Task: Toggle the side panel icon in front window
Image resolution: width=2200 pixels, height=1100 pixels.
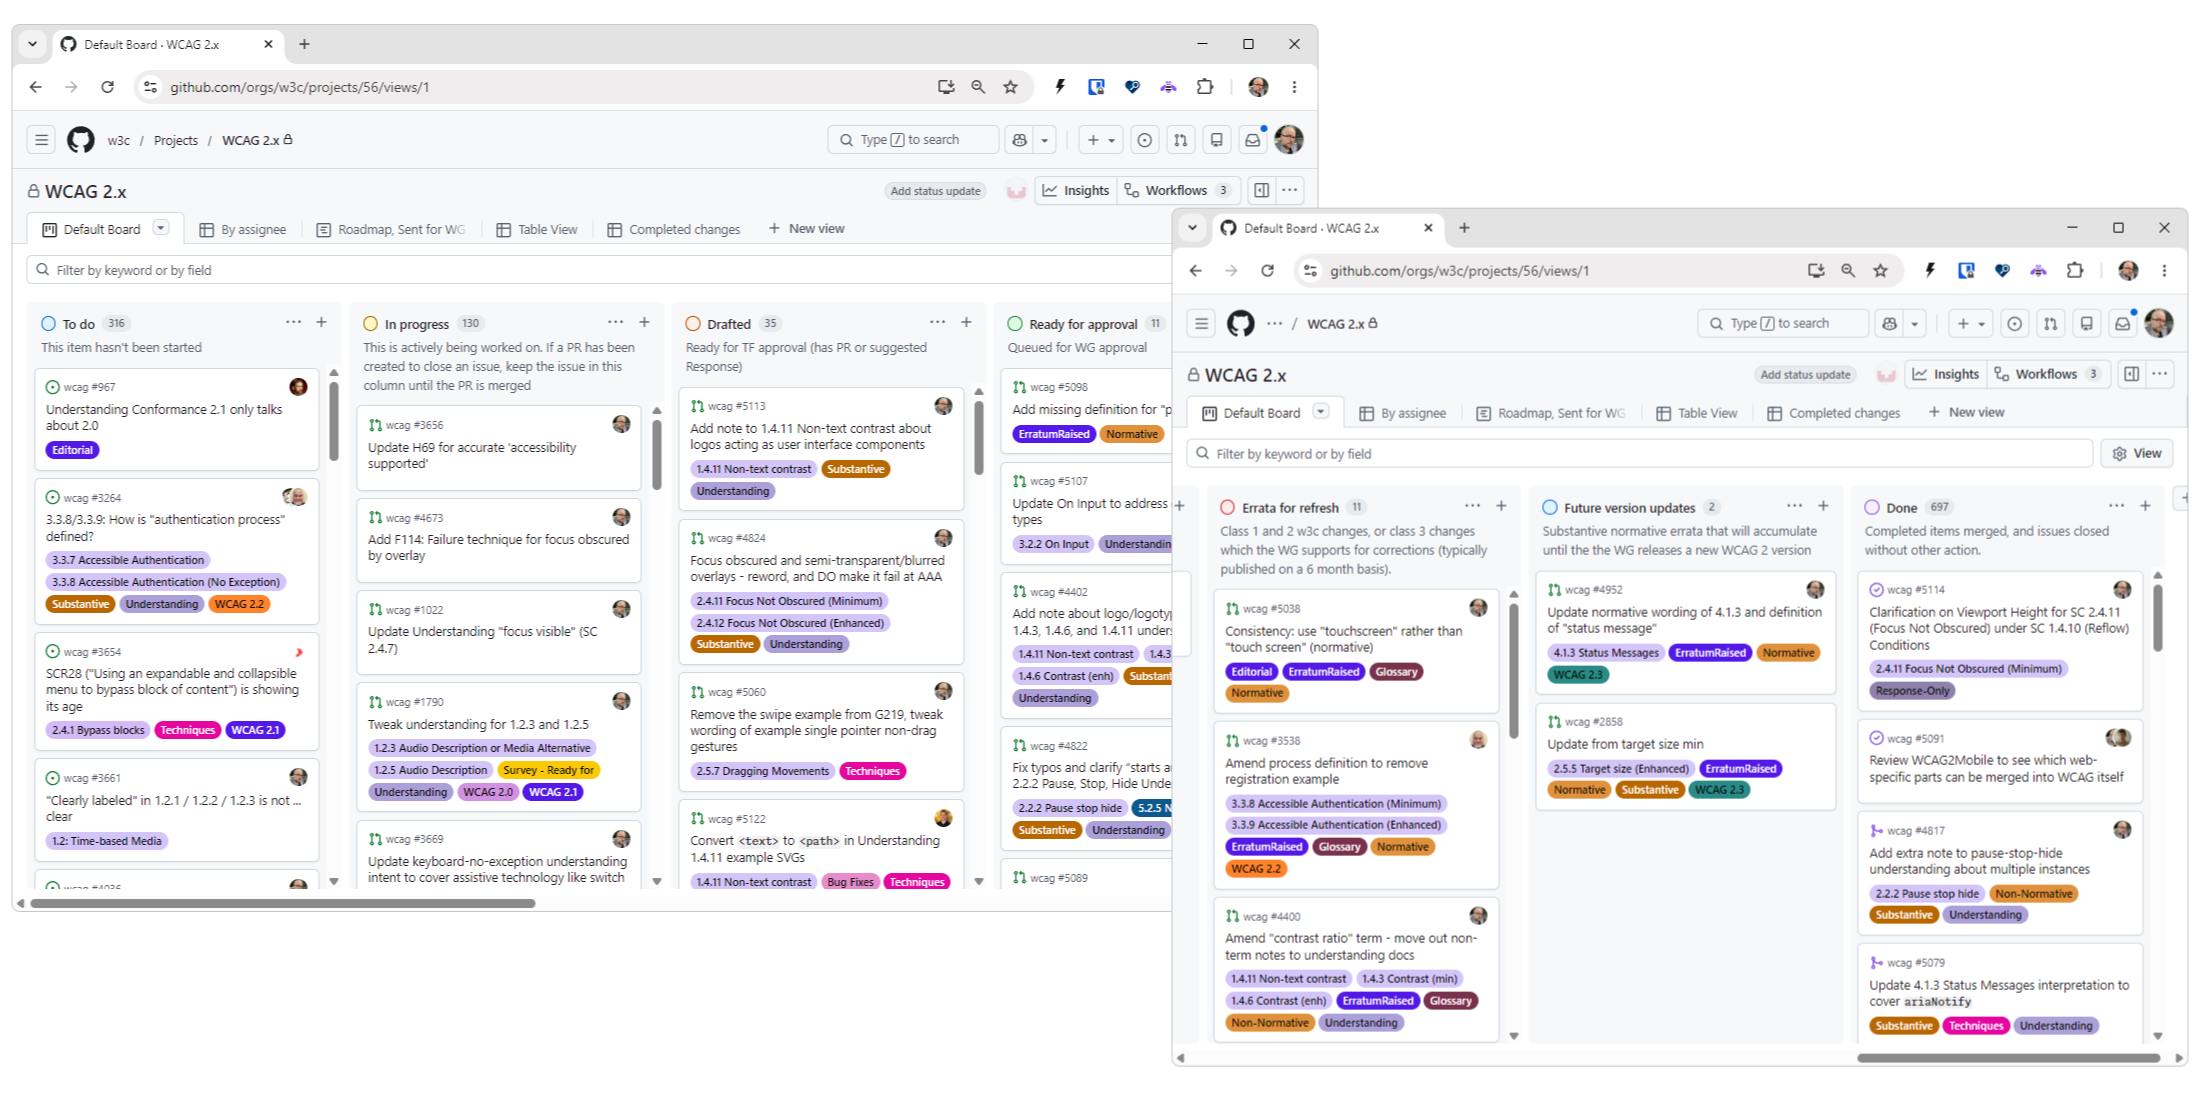Action: [2132, 374]
